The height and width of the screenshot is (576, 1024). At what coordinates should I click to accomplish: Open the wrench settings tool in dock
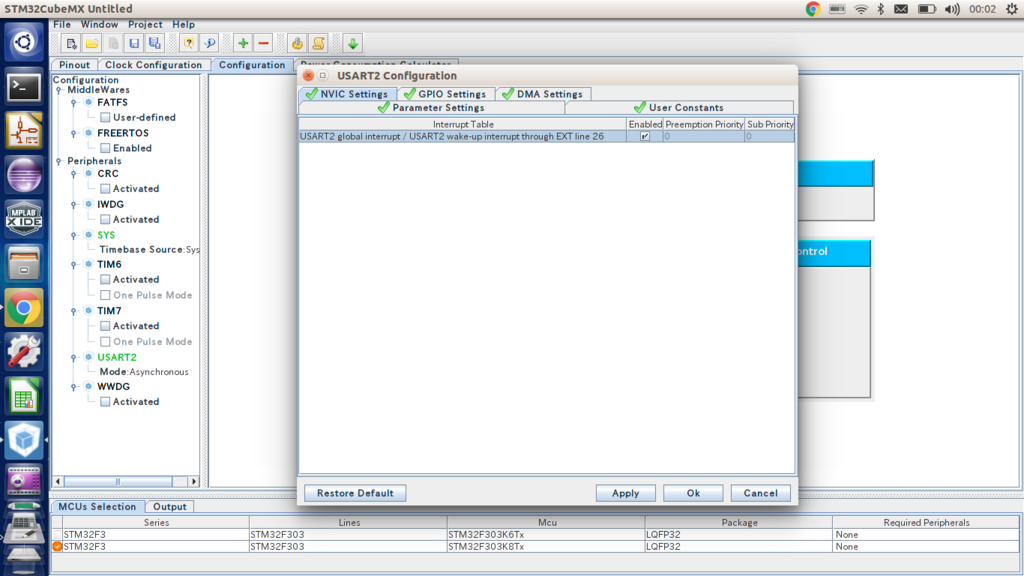[24, 351]
